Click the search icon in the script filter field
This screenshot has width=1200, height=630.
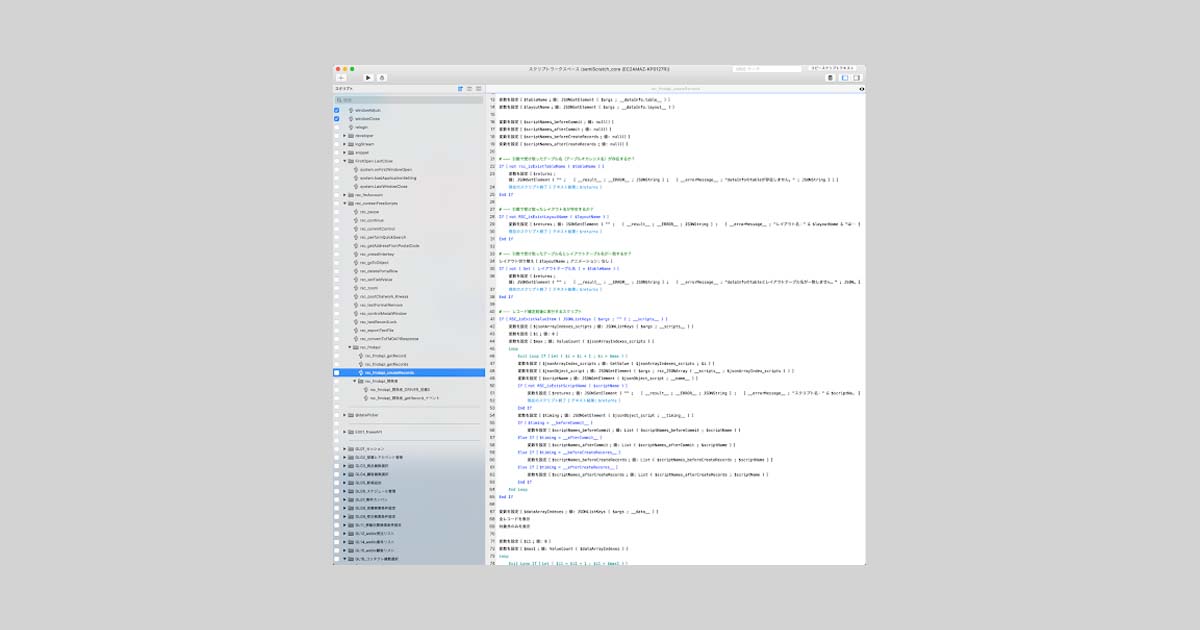pyautogui.click(x=339, y=99)
